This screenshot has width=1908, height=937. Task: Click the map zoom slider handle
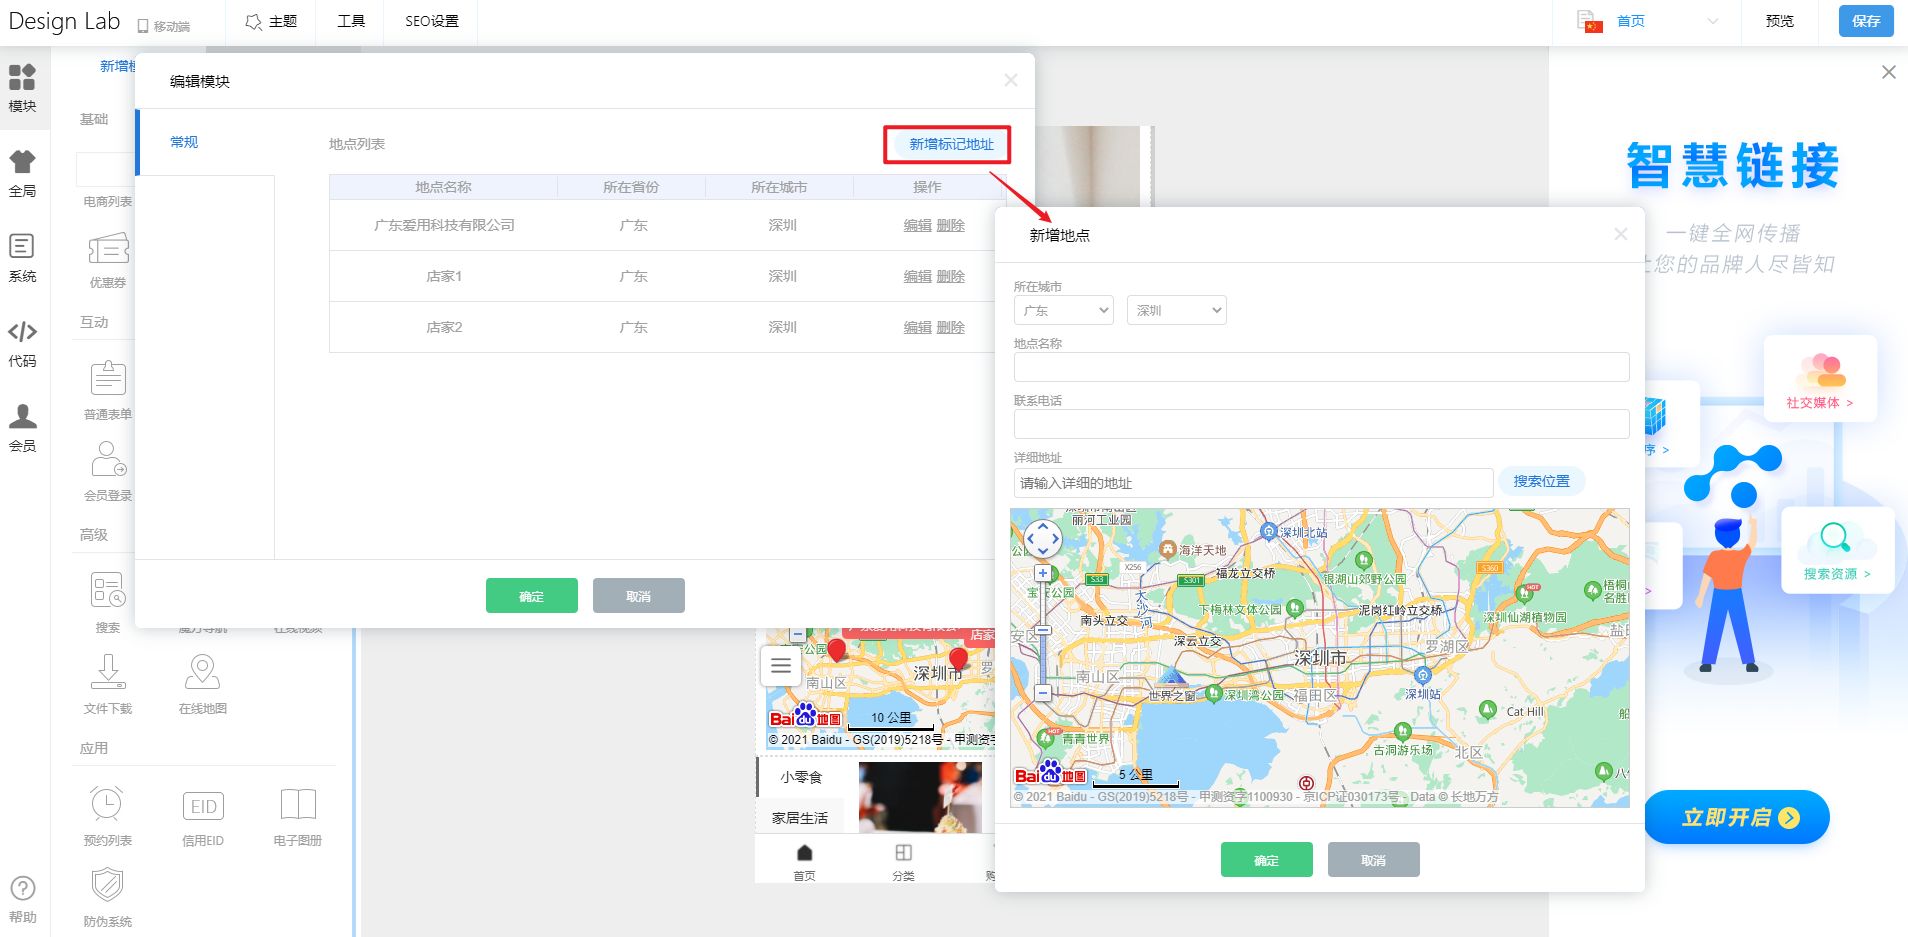[1043, 631]
